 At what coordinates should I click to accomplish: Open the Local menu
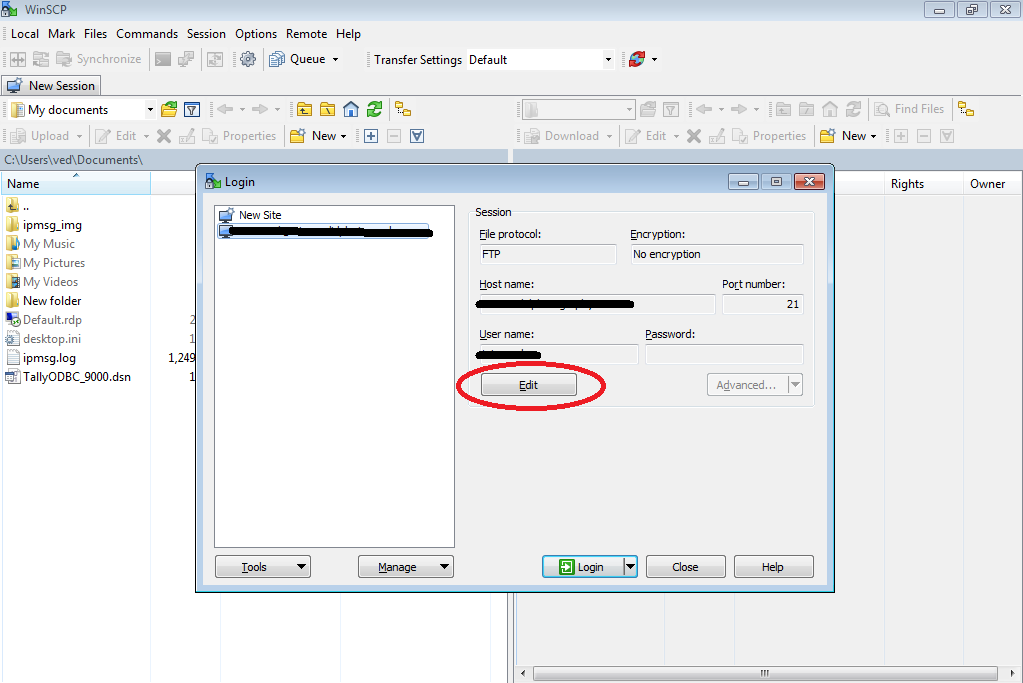coord(25,34)
